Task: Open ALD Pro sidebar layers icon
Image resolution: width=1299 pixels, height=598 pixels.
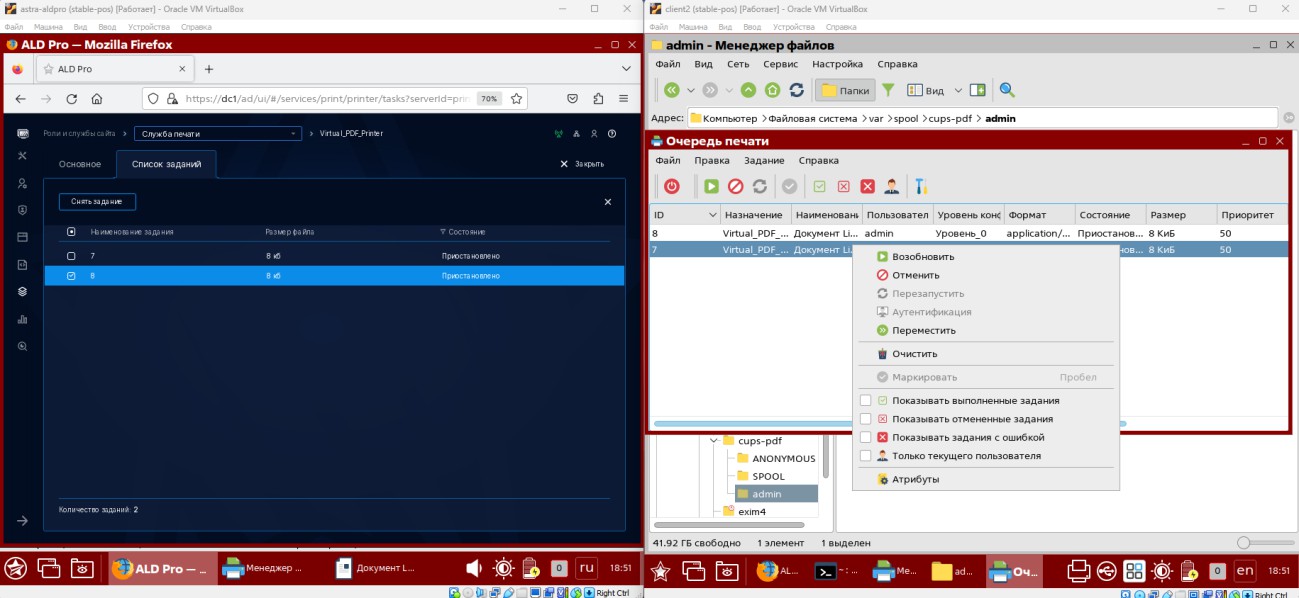Action: click(22, 292)
